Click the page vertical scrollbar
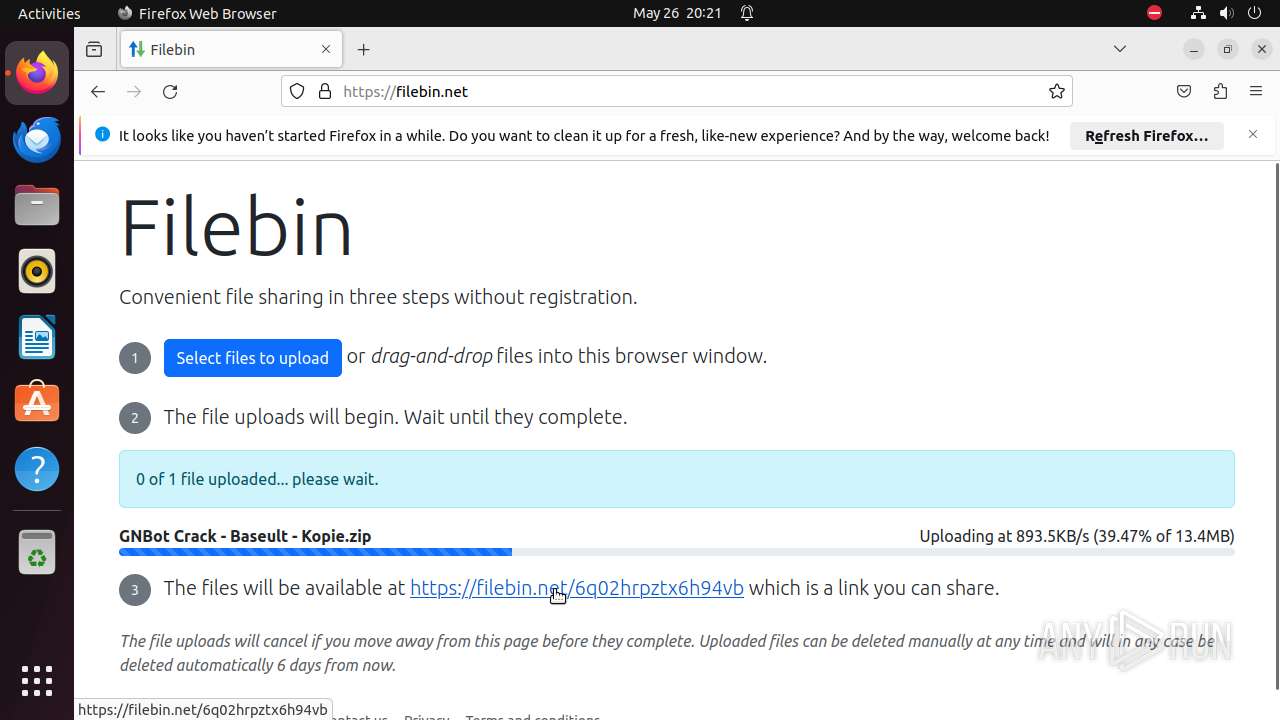1280x720 pixels. 1275,425
